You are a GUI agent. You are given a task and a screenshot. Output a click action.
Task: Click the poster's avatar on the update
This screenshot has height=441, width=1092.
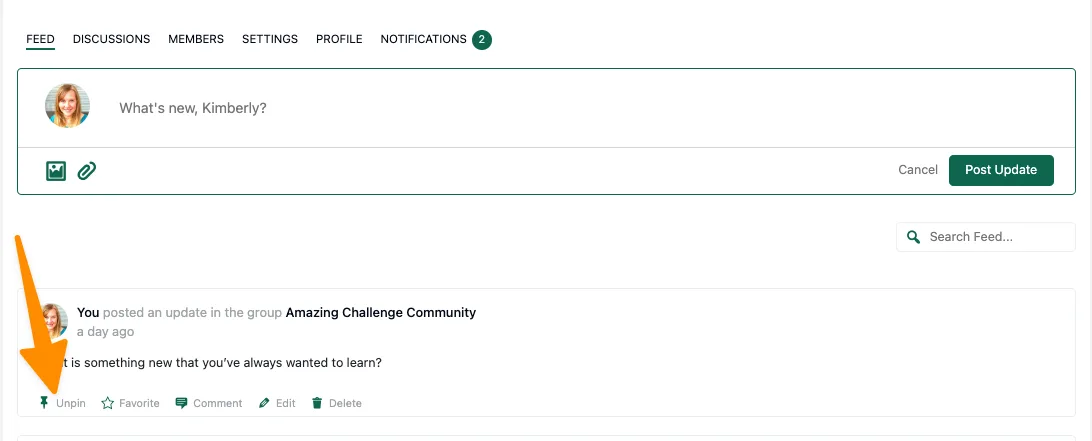[x=54, y=322]
